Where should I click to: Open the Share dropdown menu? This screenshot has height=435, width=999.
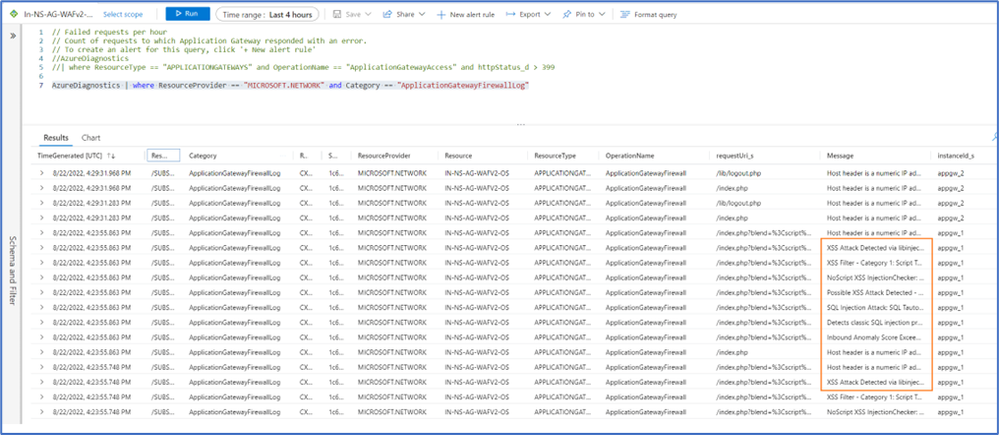pos(405,14)
